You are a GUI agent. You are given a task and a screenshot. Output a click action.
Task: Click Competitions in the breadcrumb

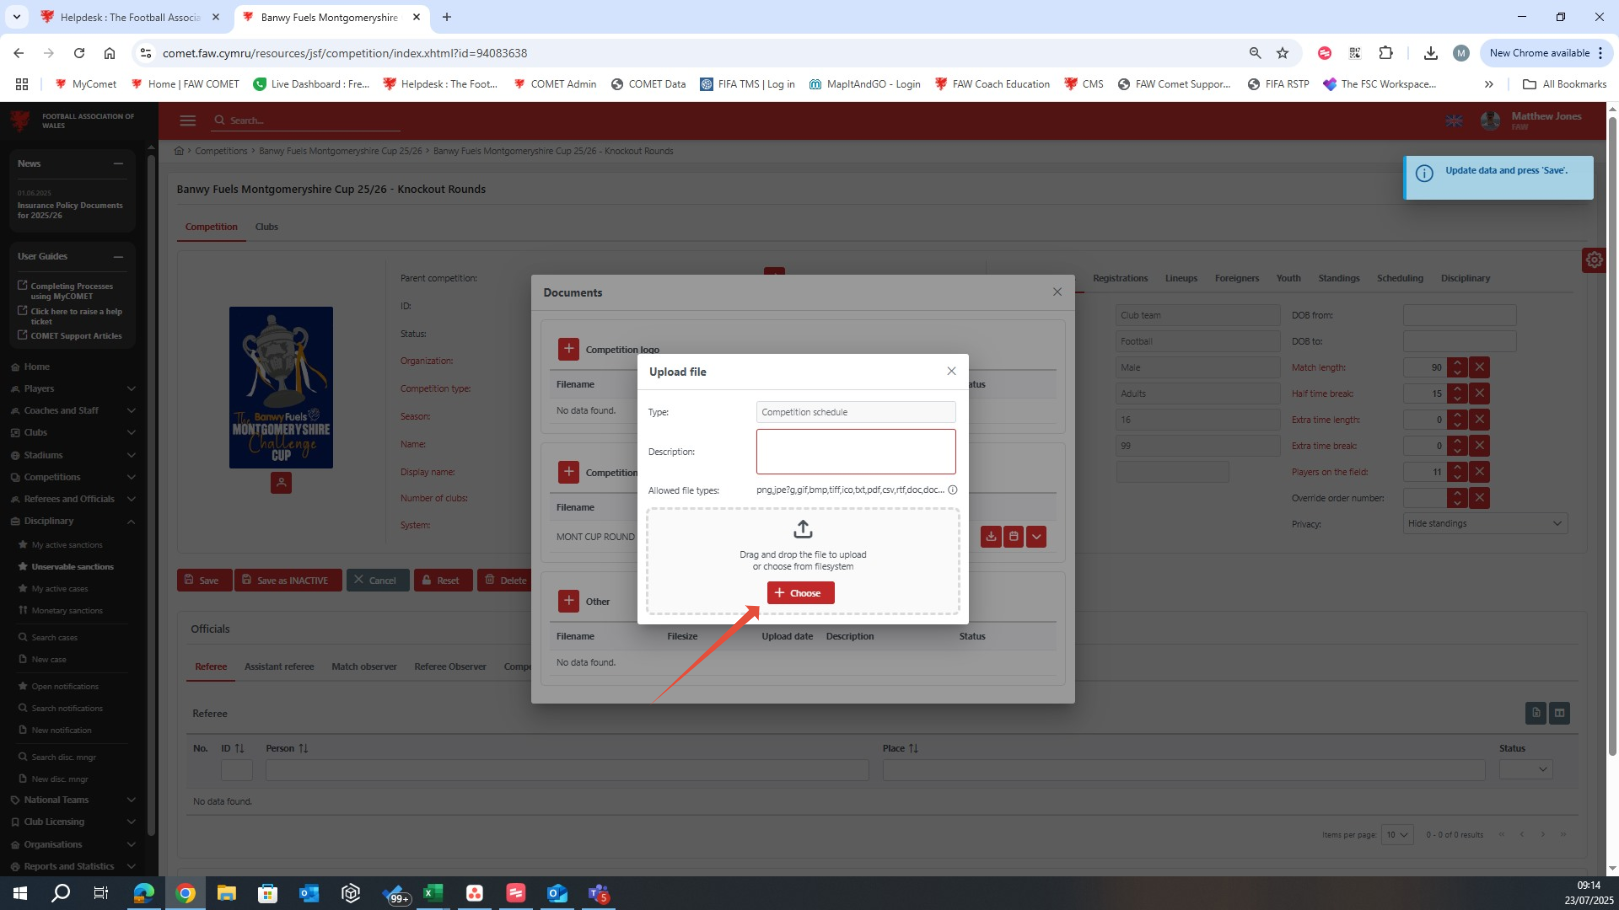(x=221, y=151)
